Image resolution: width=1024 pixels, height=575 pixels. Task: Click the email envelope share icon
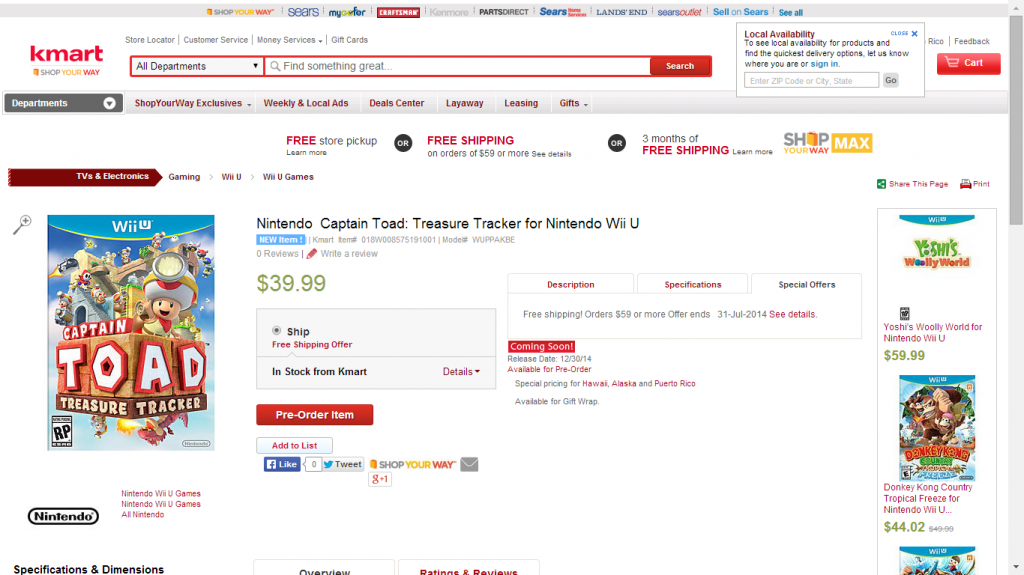click(469, 464)
